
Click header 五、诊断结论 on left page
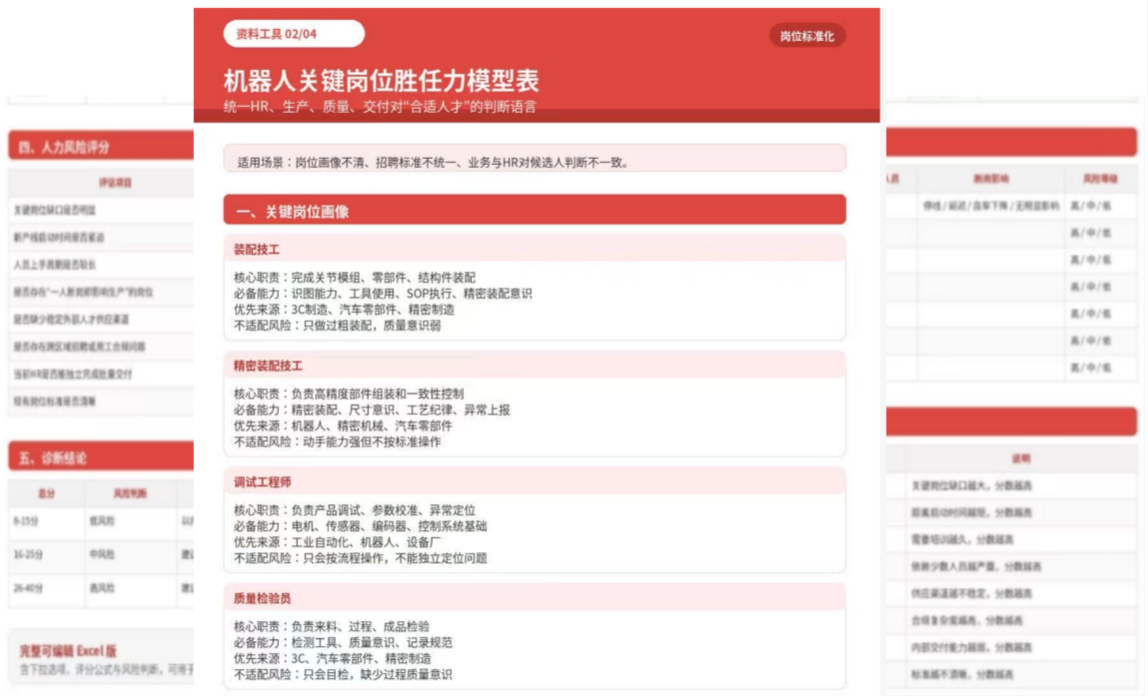(x=101, y=457)
